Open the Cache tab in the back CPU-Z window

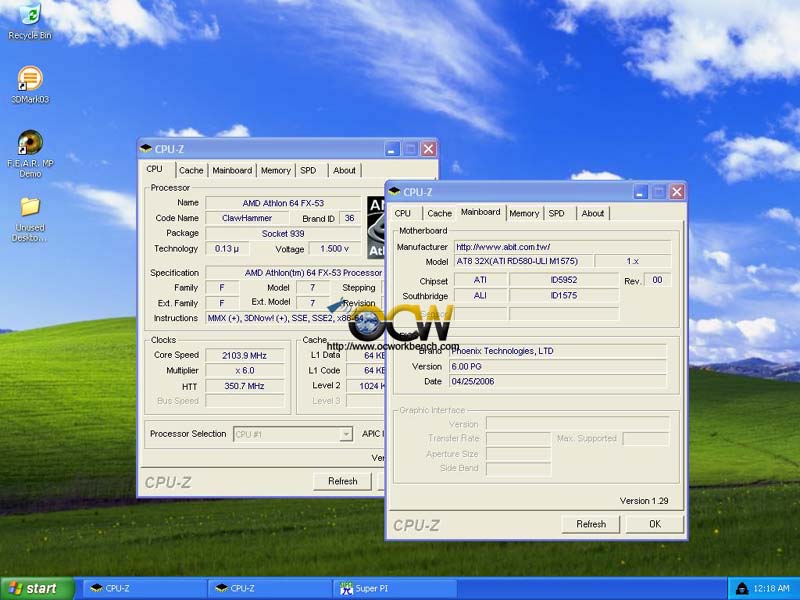pos(191,170)
